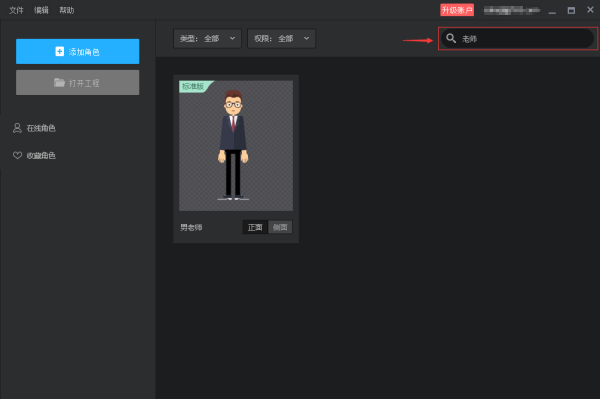Open the 文件 menu

[16, 10]
